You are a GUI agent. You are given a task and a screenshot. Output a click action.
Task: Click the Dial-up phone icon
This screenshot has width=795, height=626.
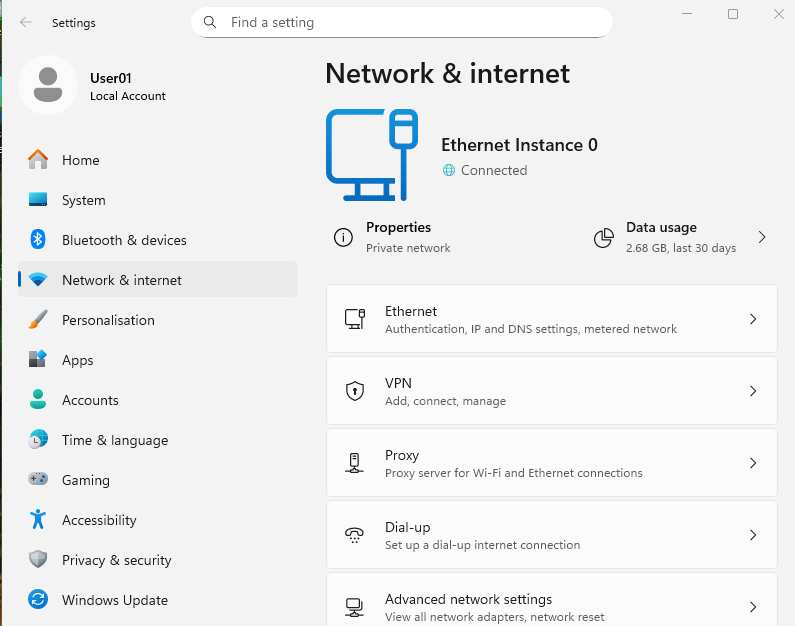pyautogui.click(x=354, y=535)
